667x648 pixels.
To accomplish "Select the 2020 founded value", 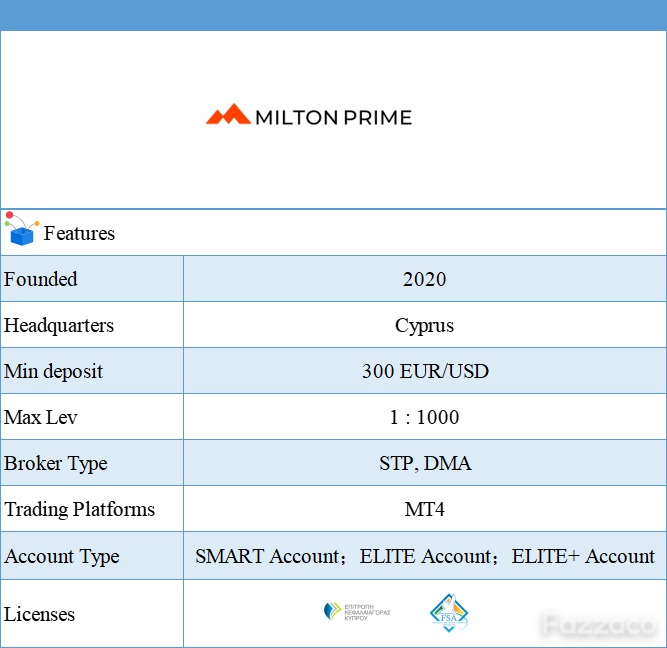I will [424, 280].
